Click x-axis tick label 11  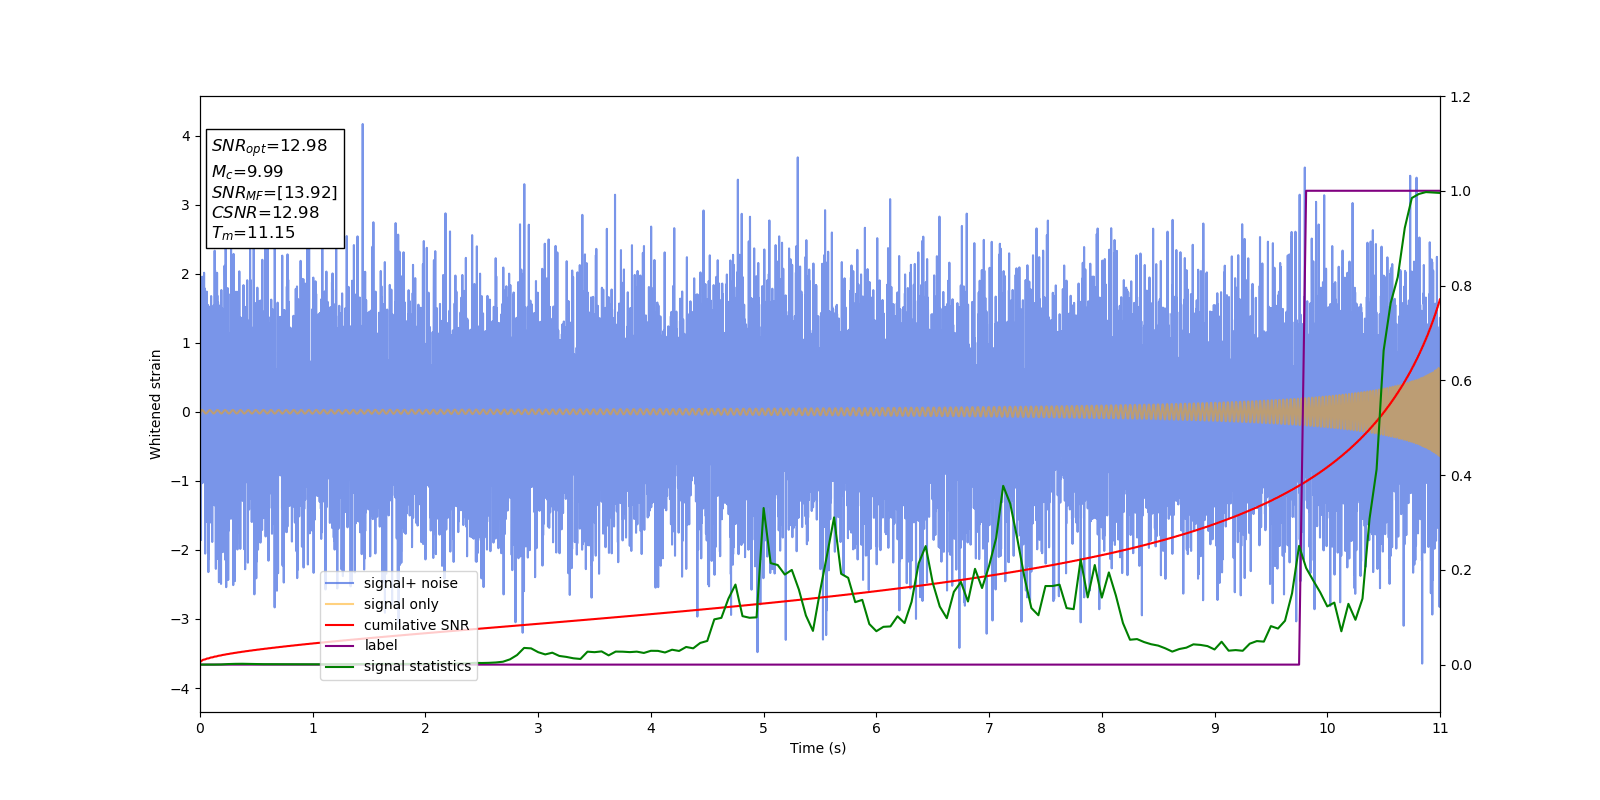click(1440, 728)
